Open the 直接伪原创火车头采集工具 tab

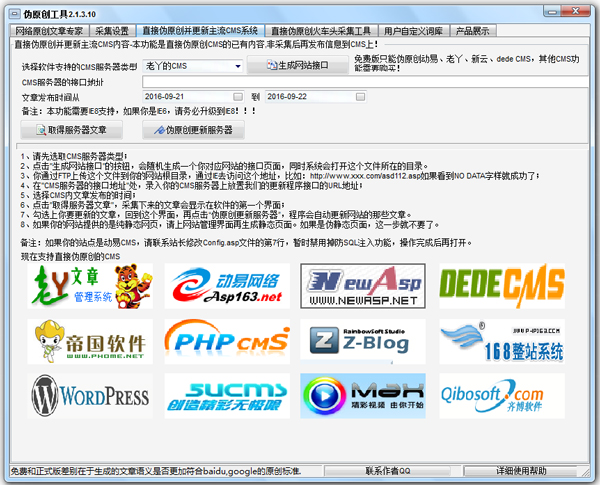[321, 31]
